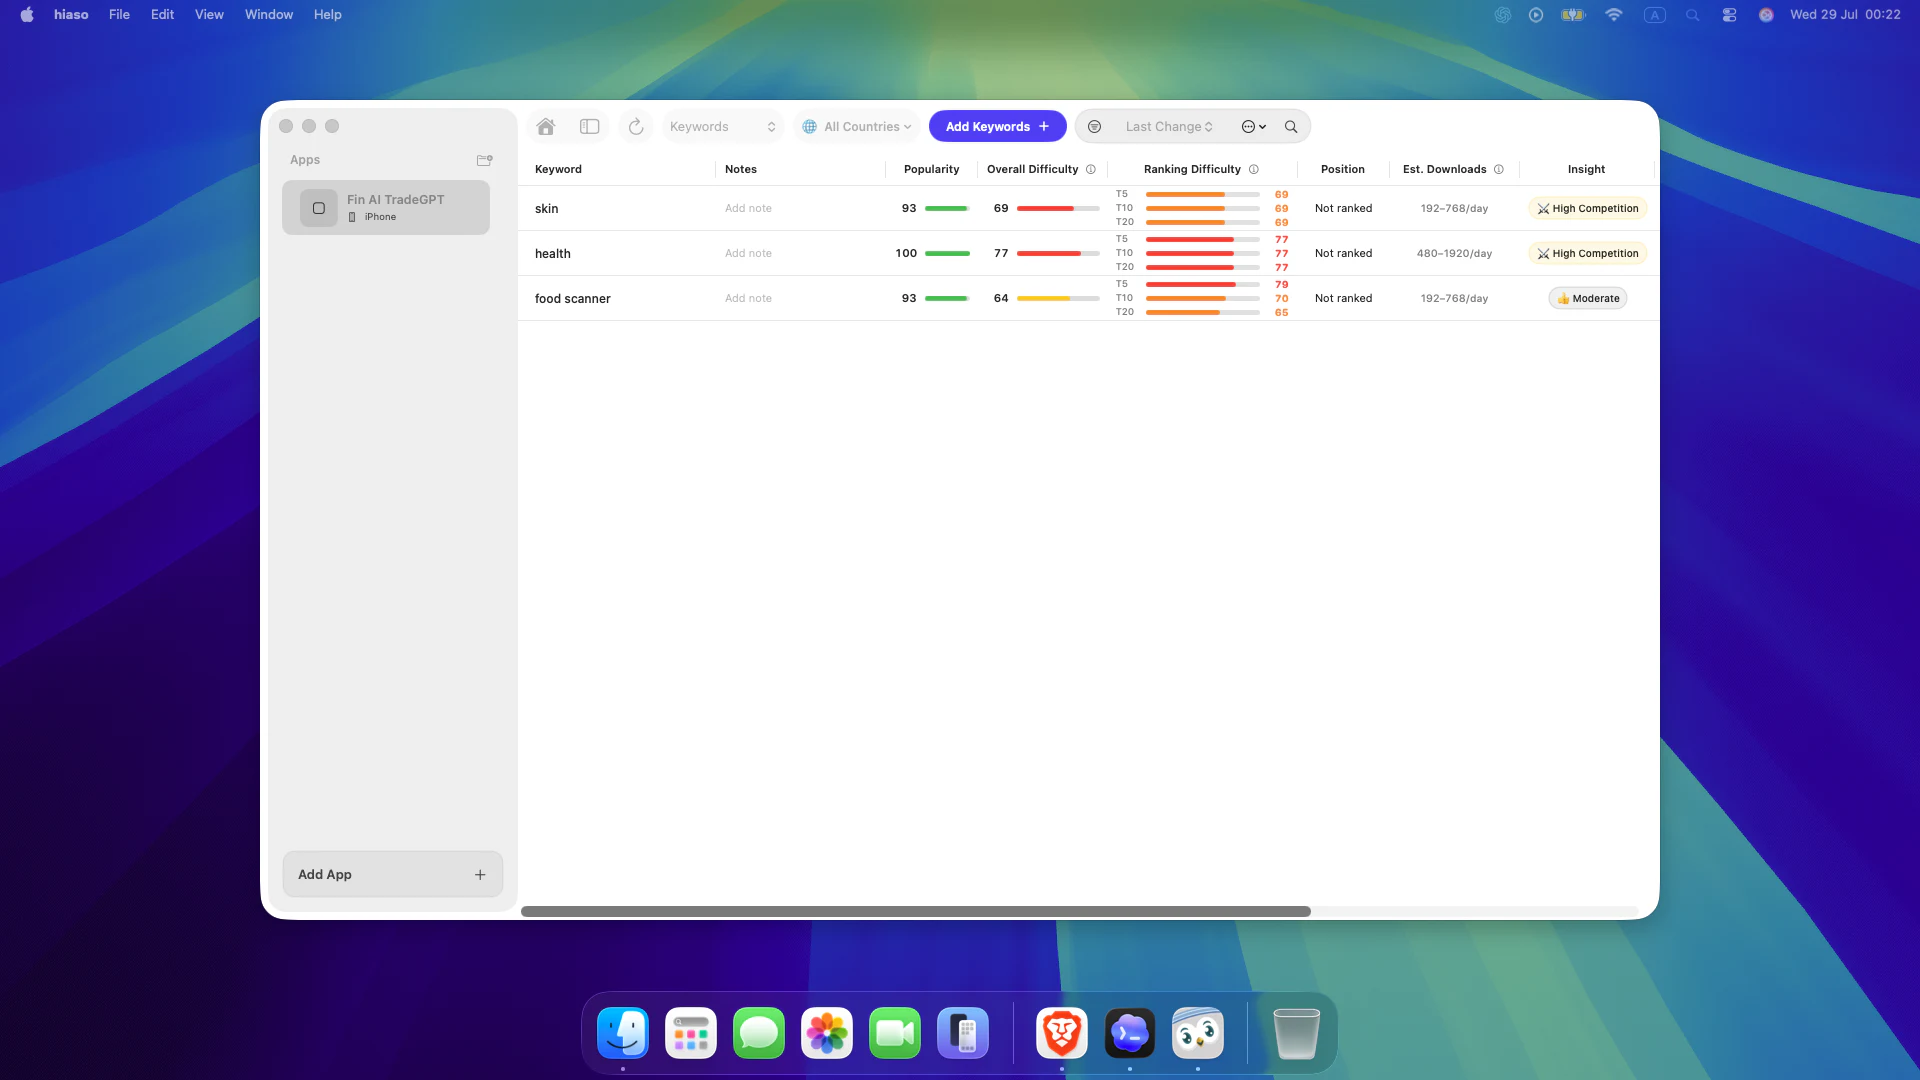Toggle the sidebar panel icon

coord(590,127)
